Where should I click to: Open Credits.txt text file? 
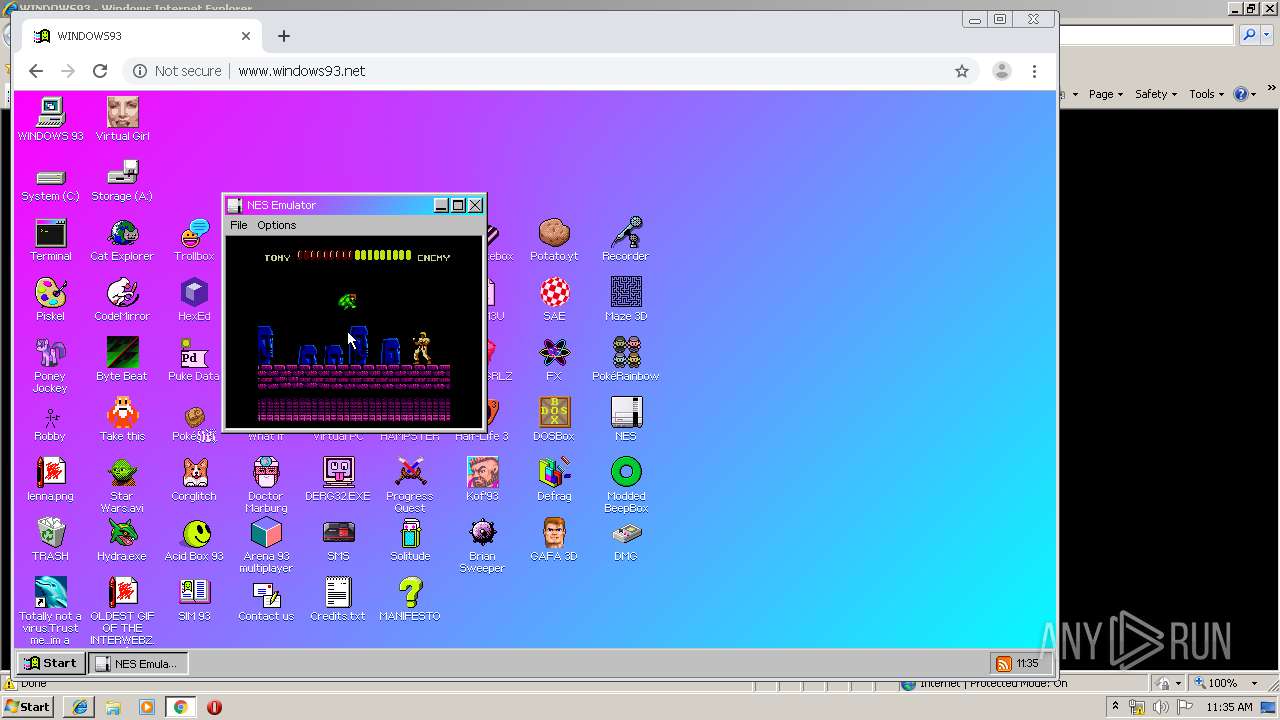point(338,599)
